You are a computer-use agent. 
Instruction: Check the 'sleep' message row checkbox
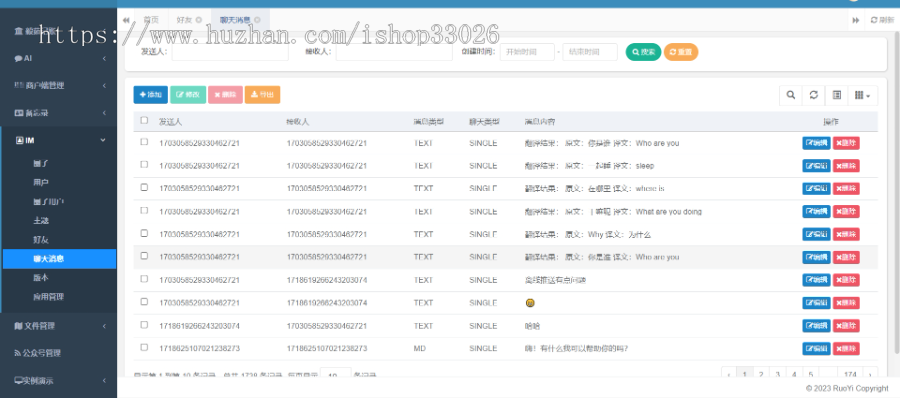[x=144, y=164]
